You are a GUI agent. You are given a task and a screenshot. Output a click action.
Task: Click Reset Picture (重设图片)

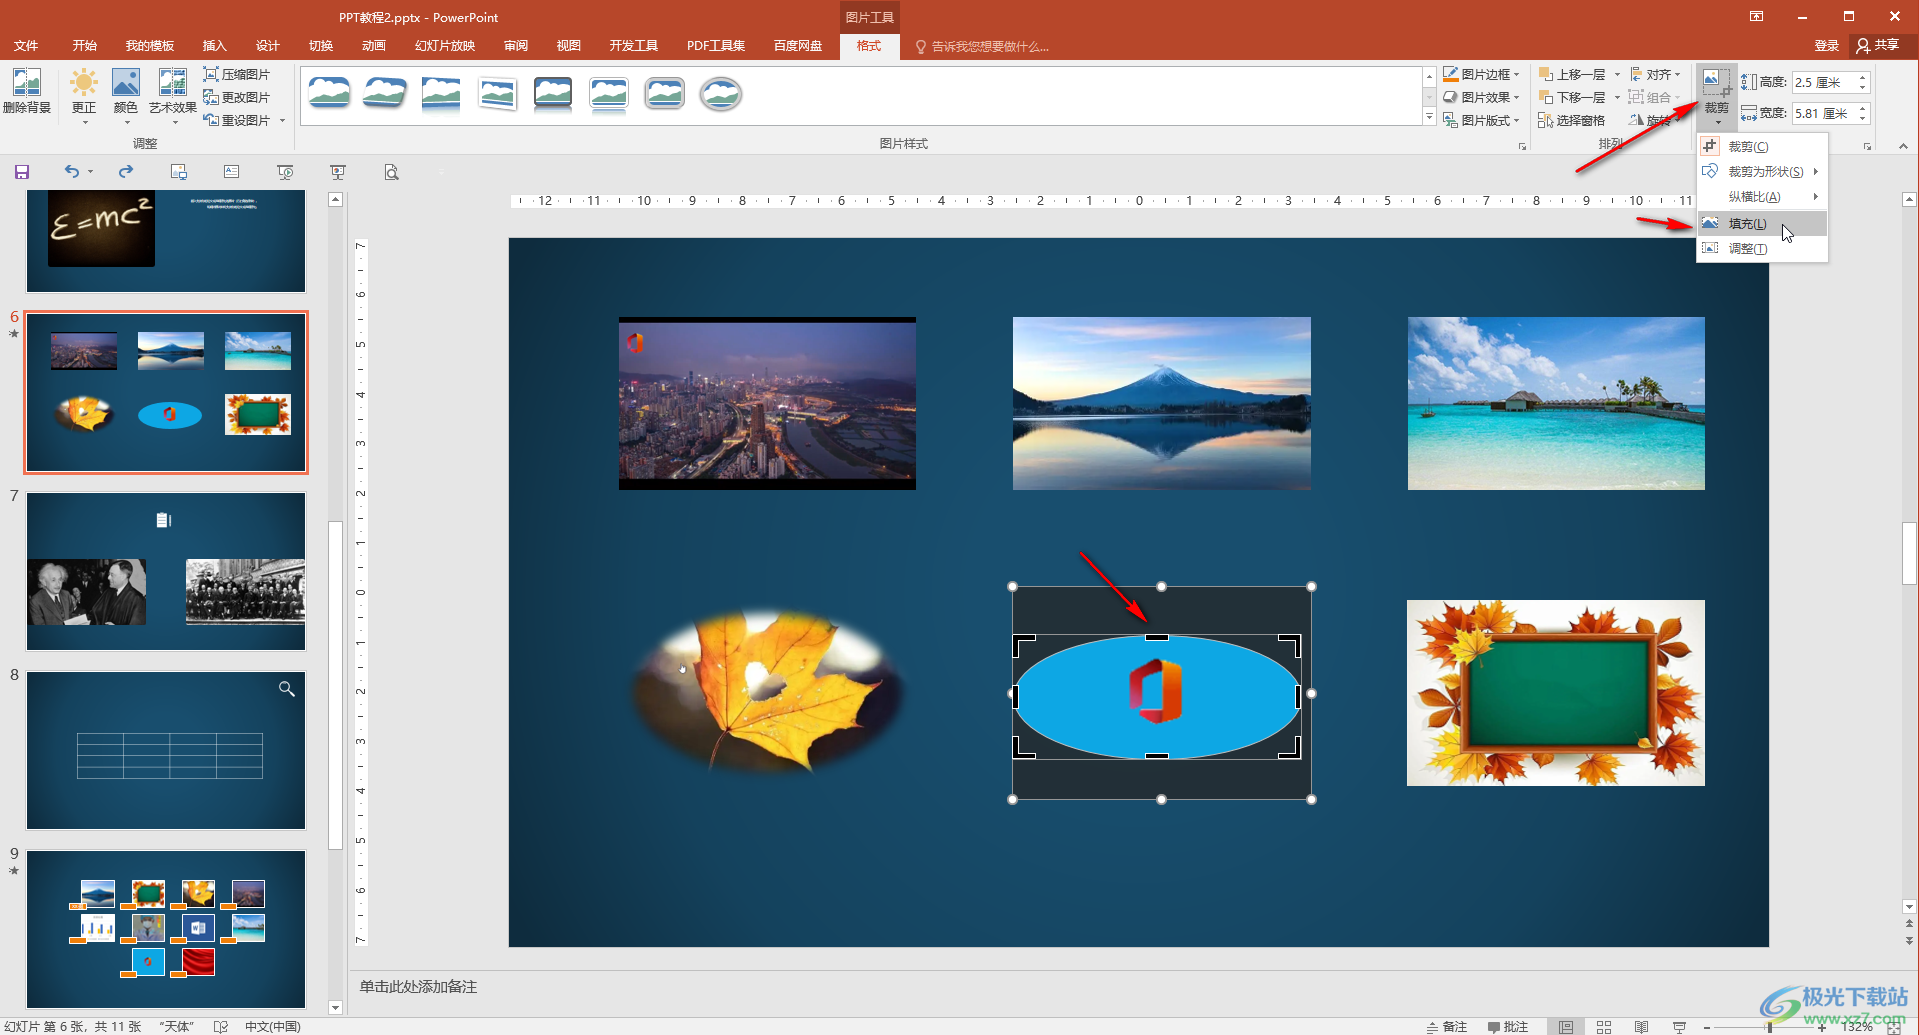(x=237, y=120)
